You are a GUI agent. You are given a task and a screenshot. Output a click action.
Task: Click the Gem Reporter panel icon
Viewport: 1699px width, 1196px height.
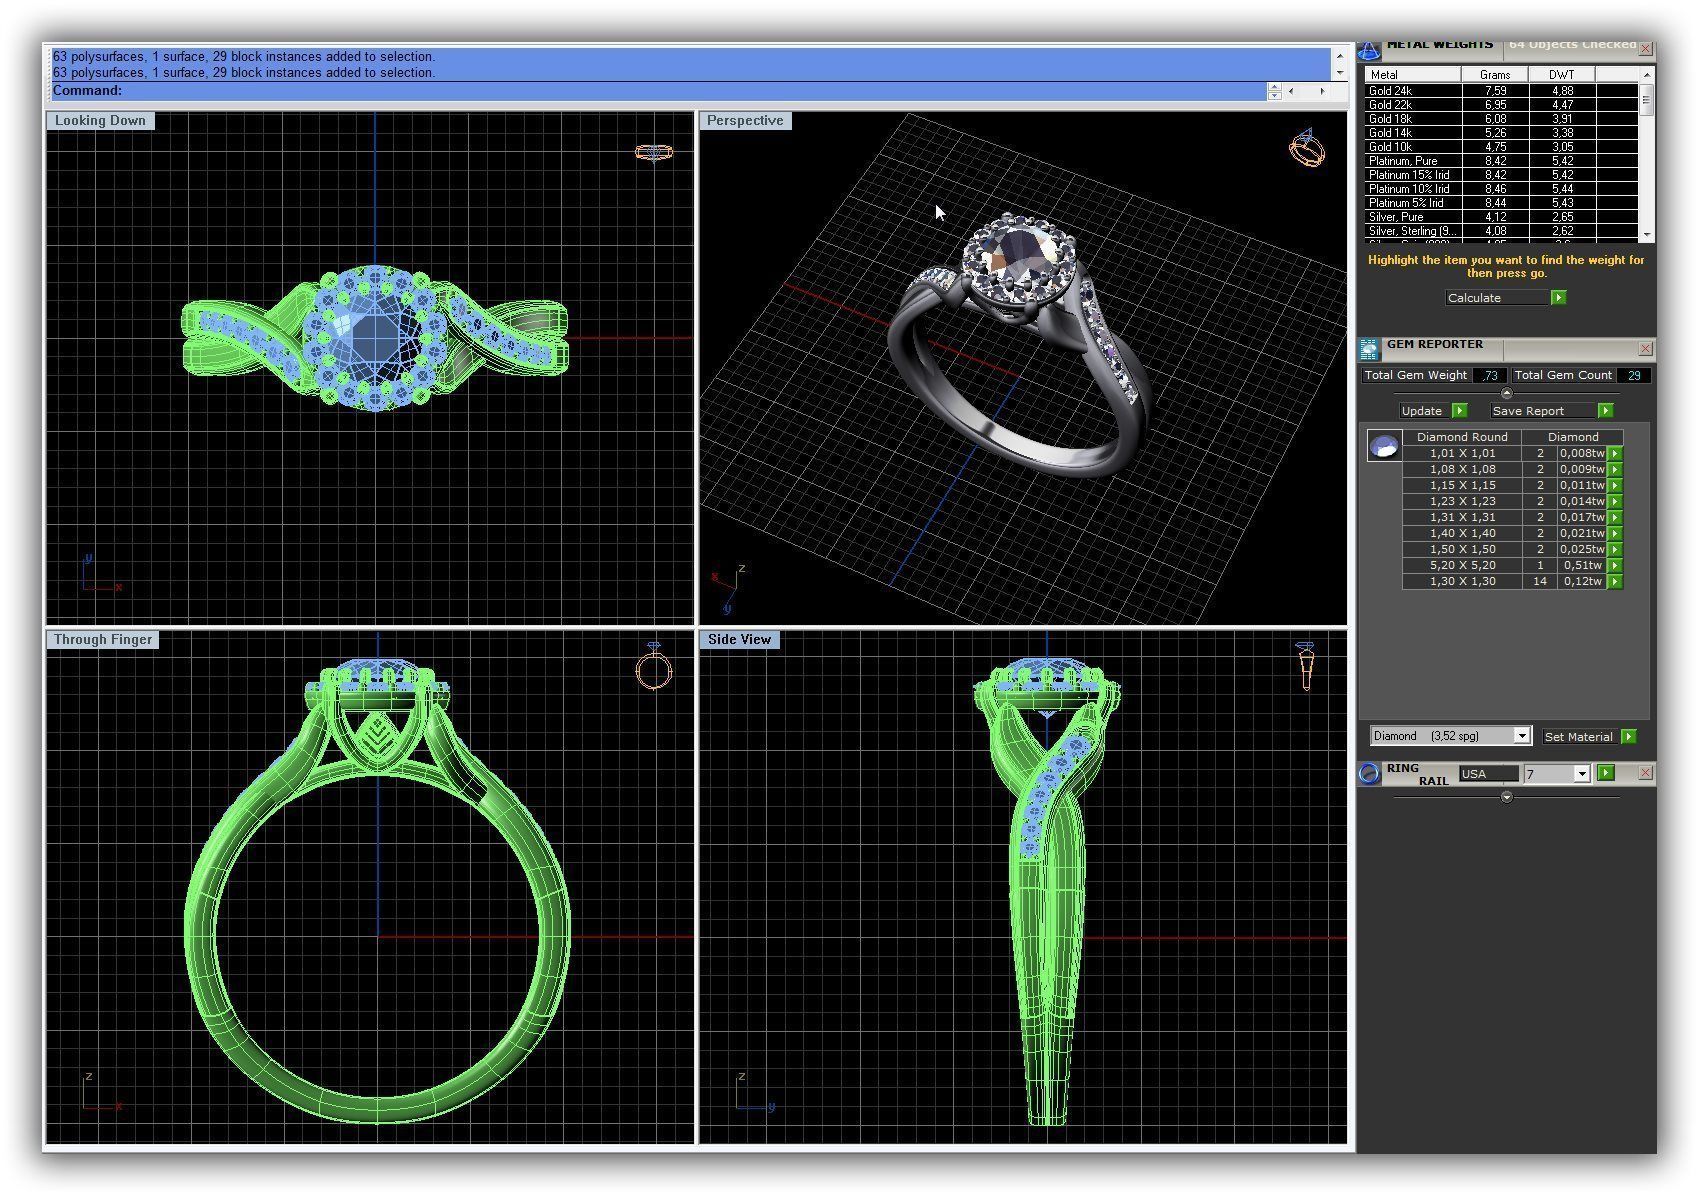pos(1370,348)
